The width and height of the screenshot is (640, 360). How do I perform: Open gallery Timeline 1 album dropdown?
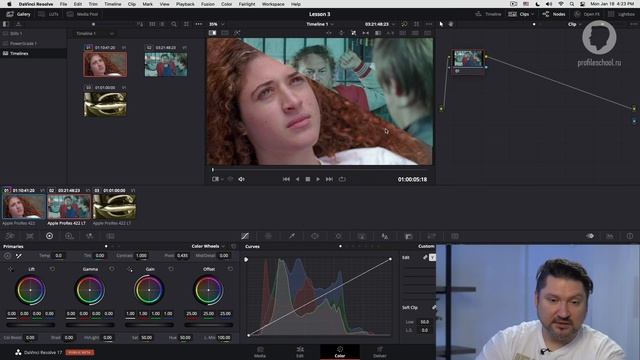point(95,33)
